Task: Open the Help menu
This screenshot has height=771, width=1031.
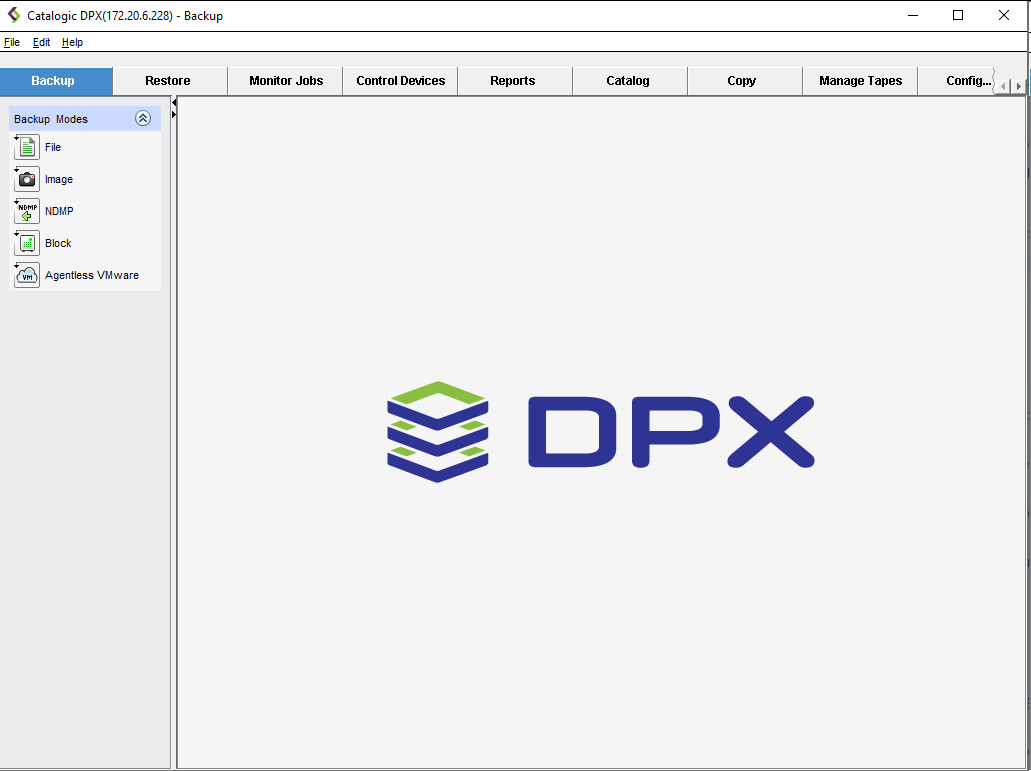Action: [x=72, y=43]
